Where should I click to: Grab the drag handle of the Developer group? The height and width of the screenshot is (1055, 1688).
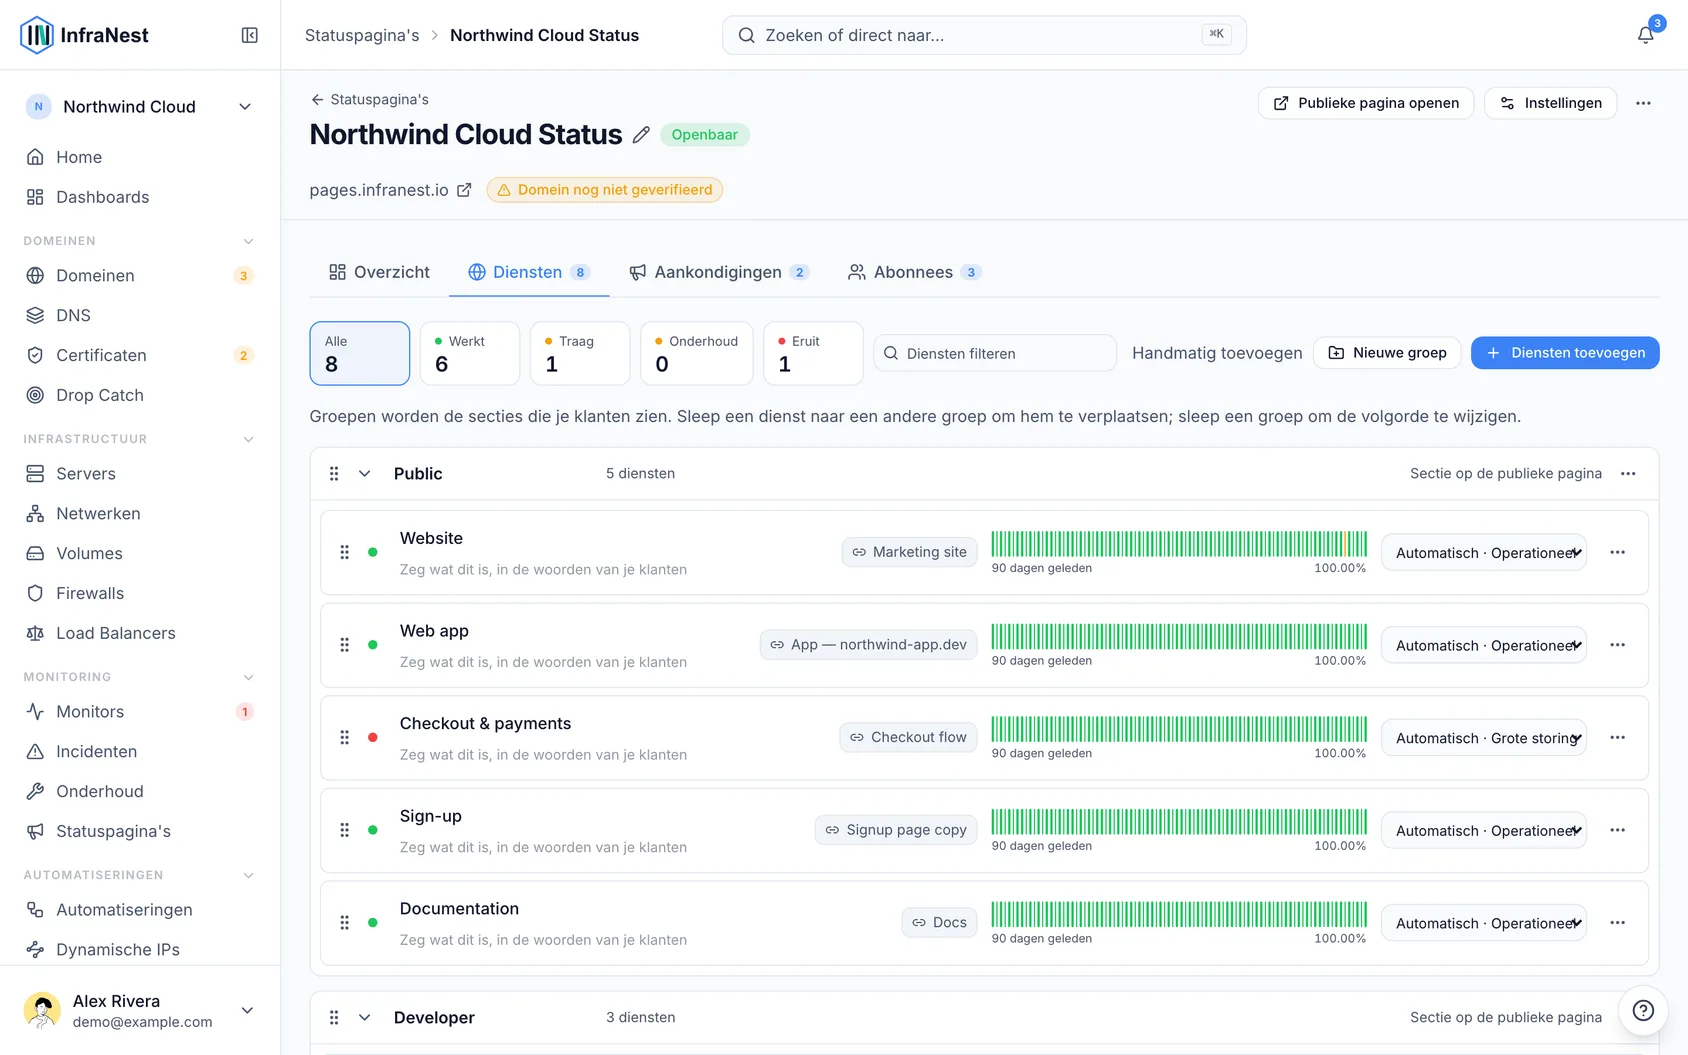coord(334,1017)
